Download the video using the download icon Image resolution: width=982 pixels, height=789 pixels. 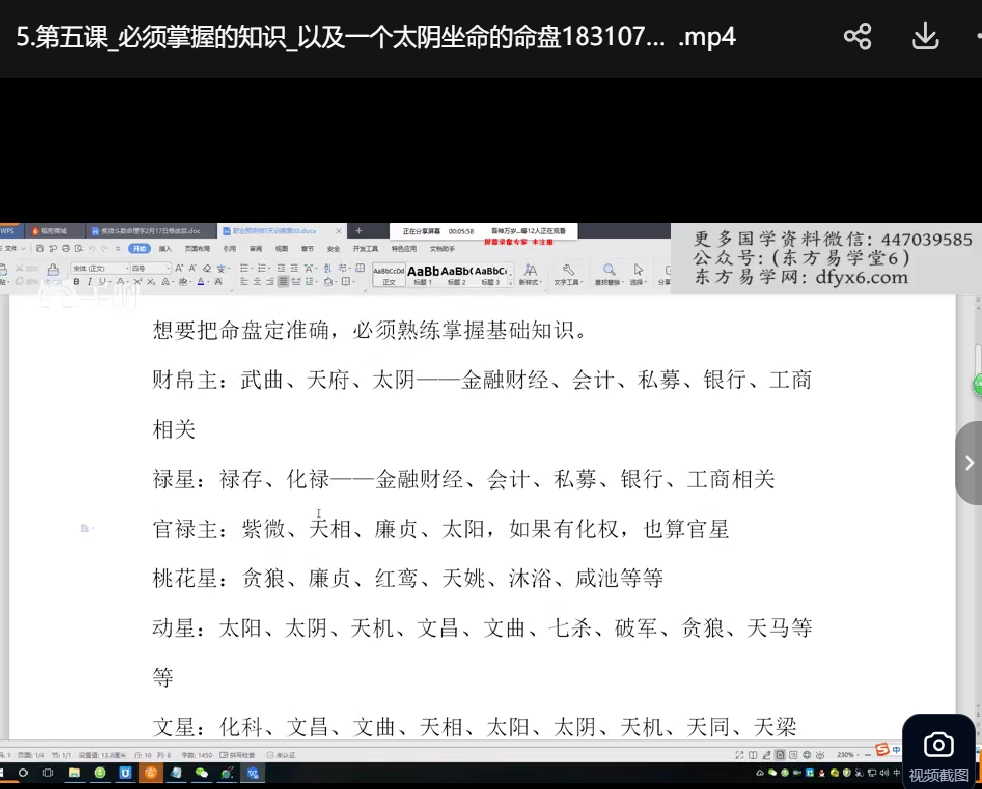tap(925, 37)
